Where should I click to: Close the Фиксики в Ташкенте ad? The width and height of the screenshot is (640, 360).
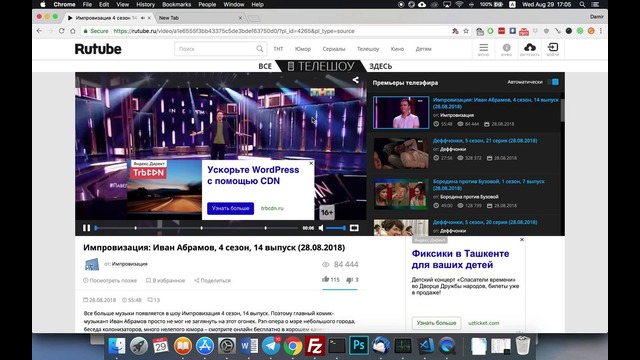point(522,240)
